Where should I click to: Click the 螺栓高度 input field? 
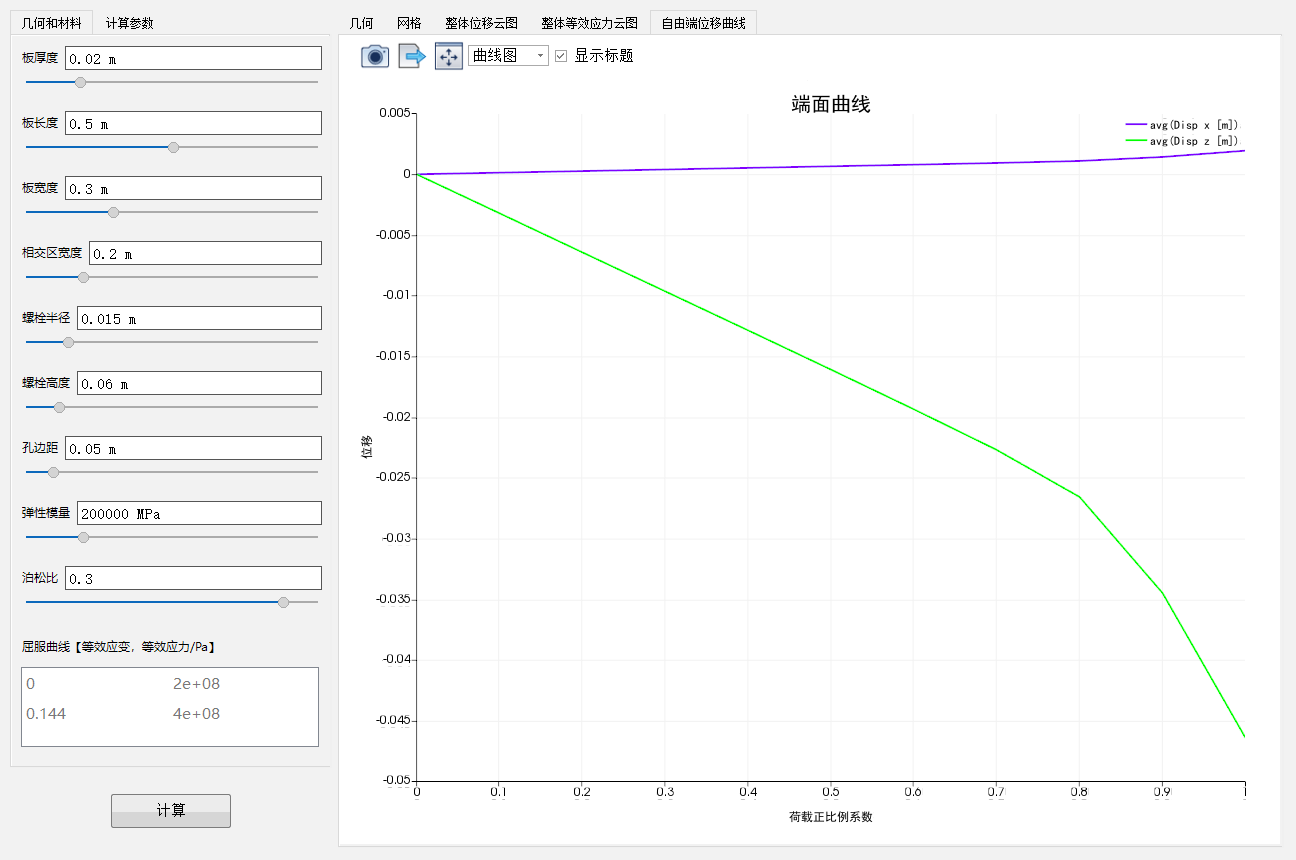tap(199, 383)
